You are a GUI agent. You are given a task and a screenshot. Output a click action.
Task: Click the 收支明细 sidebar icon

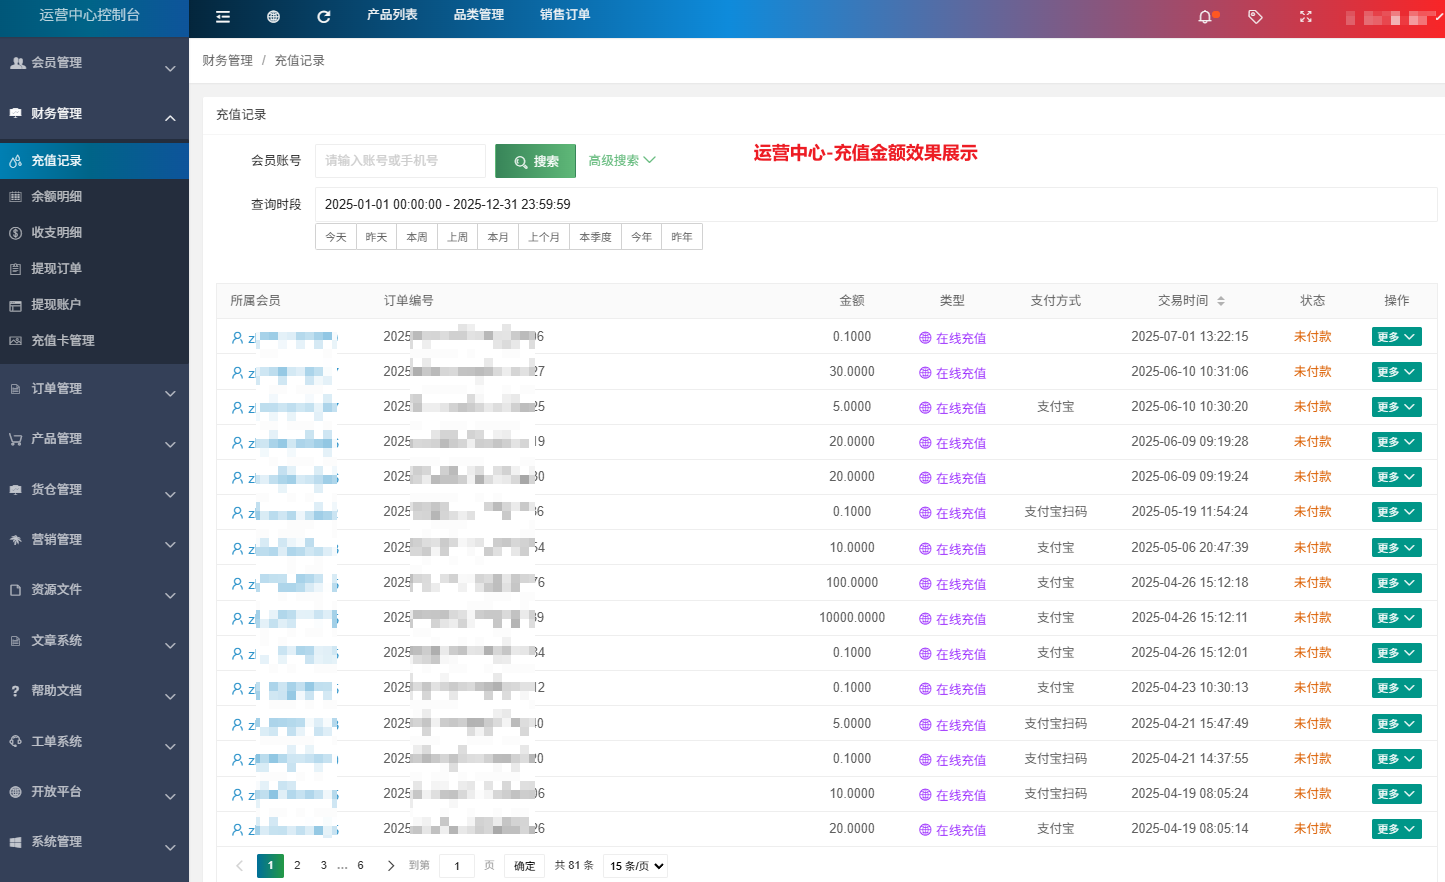[15, 232]
